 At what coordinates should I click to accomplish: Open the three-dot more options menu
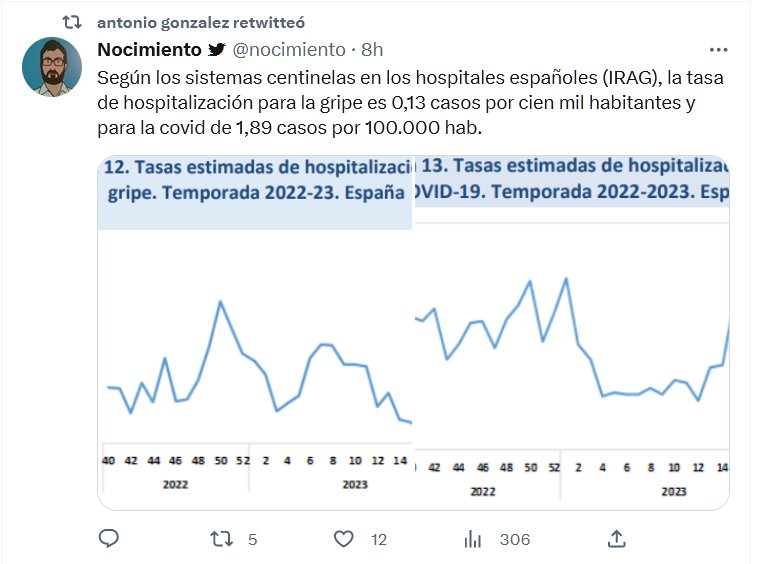718,49
